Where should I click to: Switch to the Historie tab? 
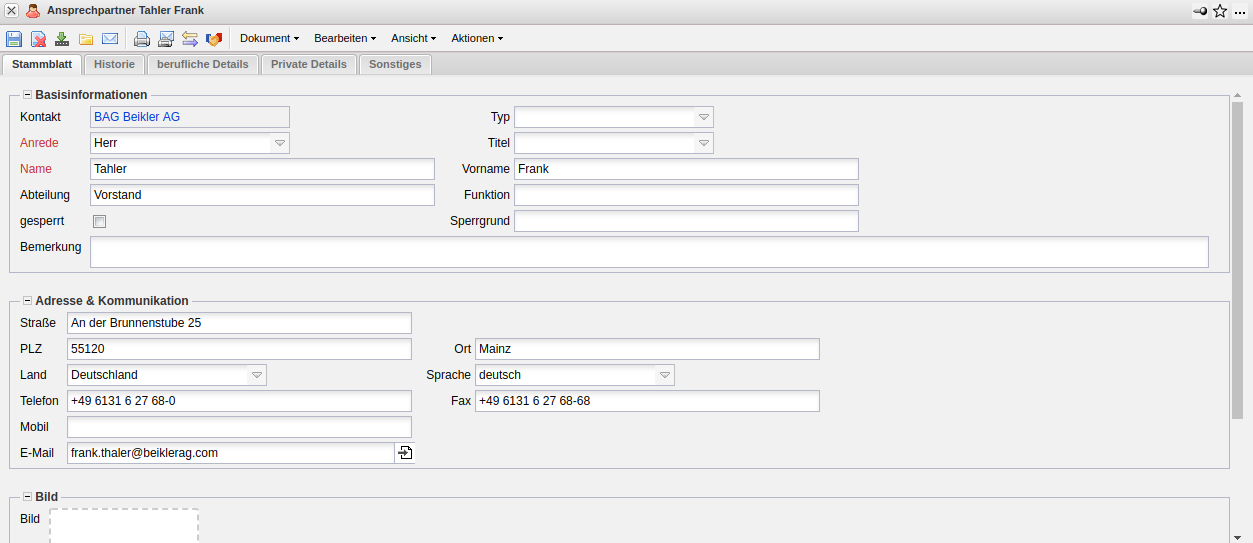(114, 64)
